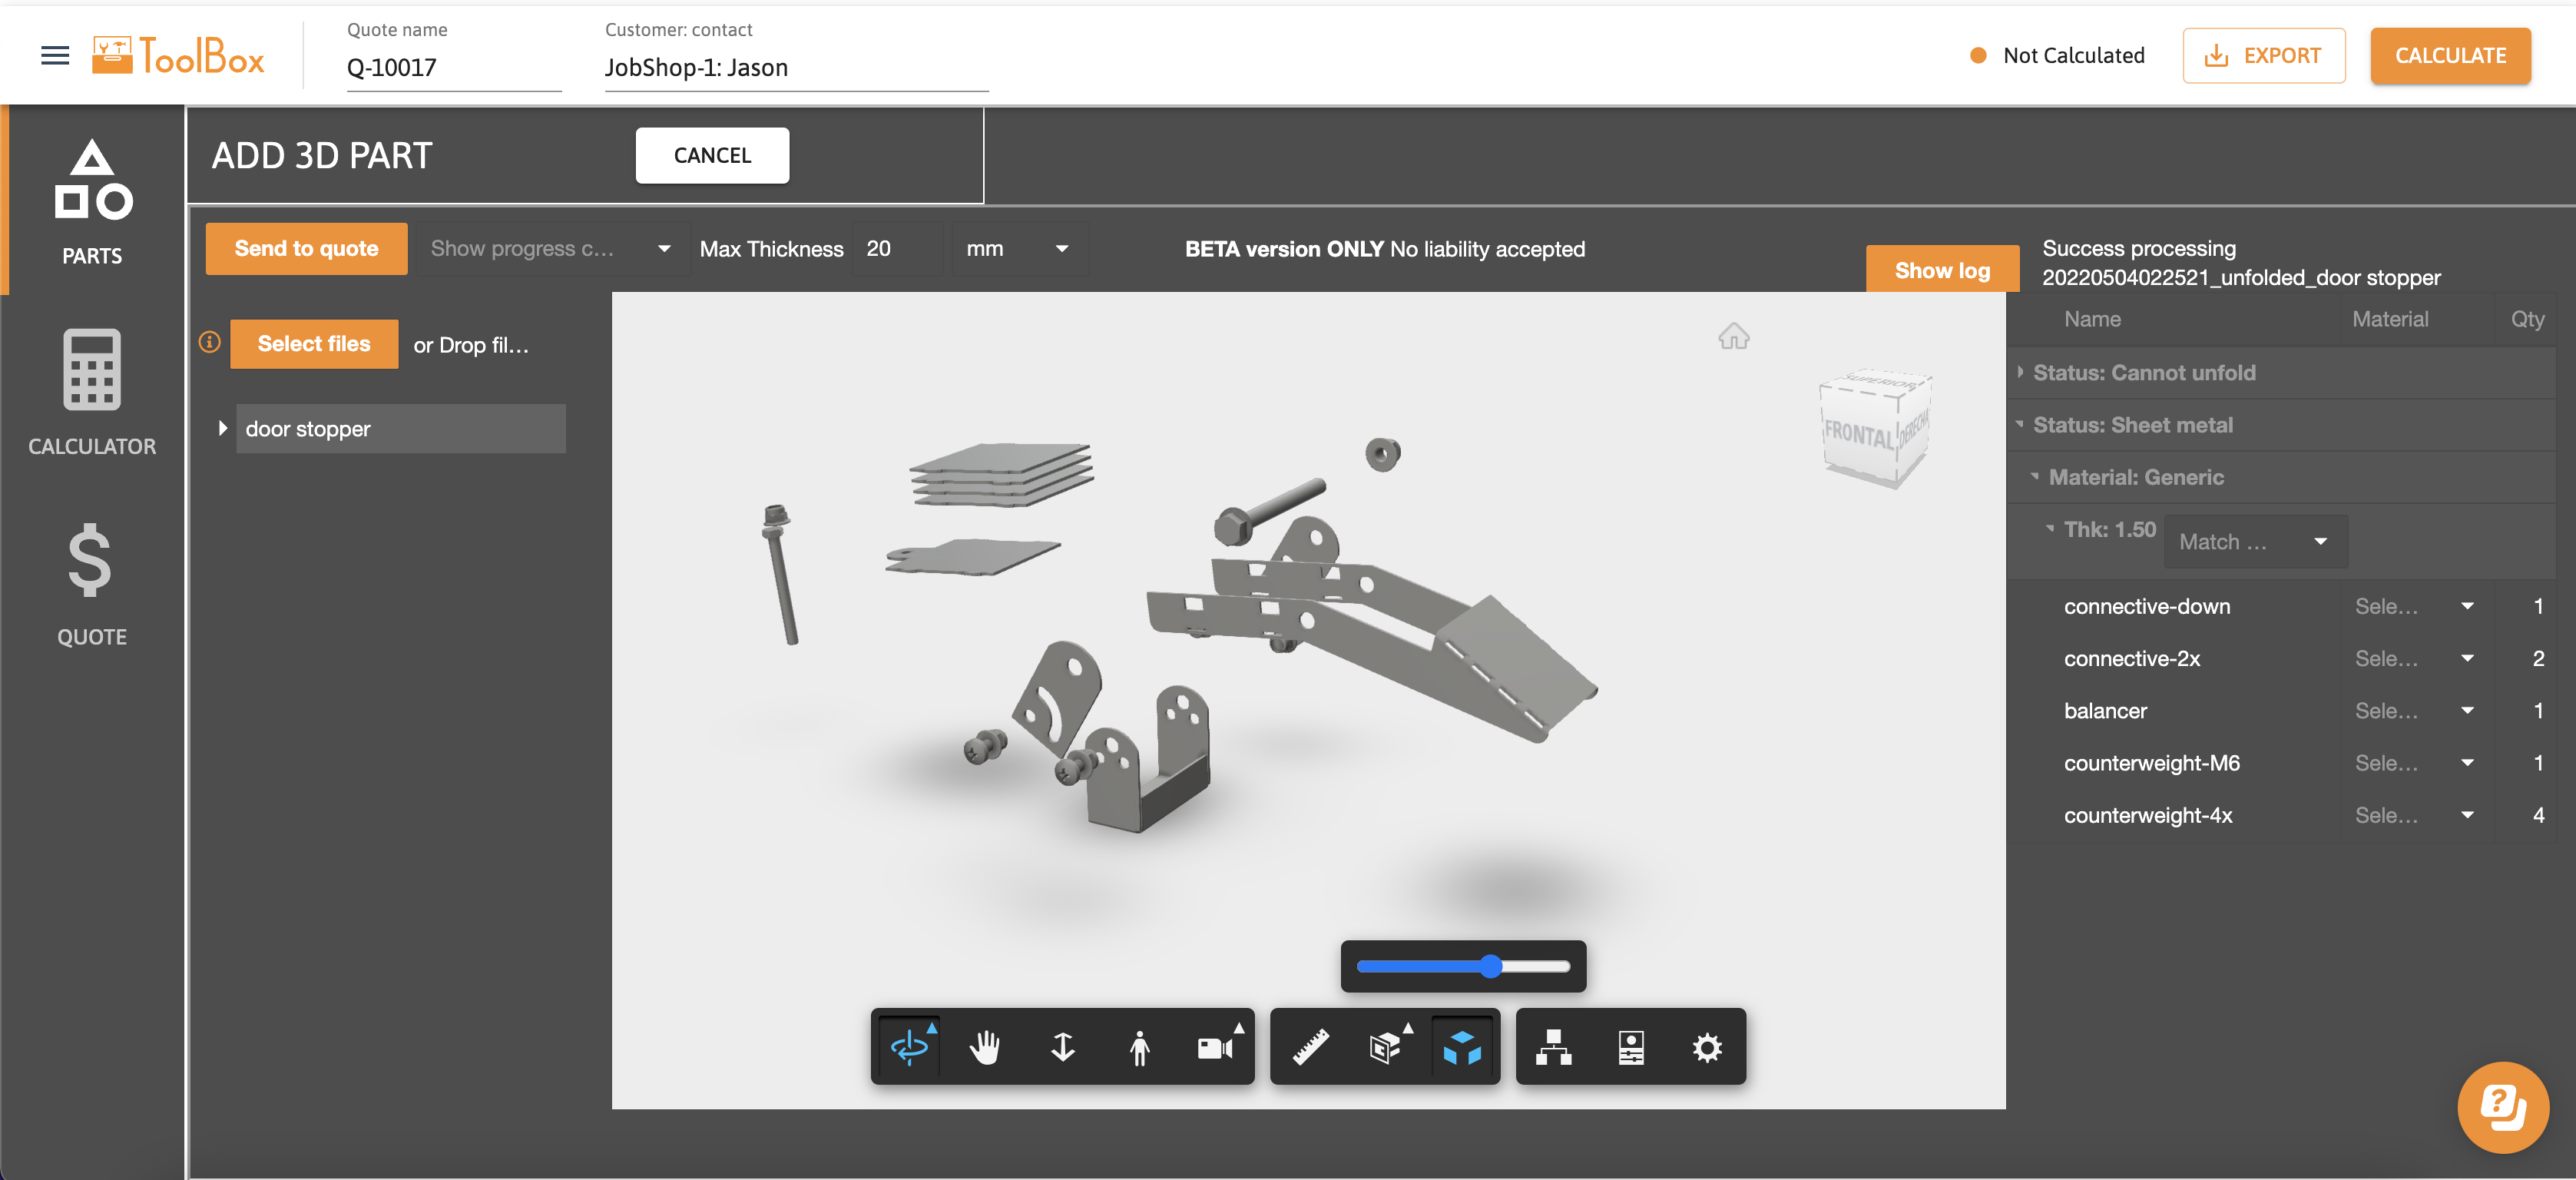Toggle the Explode model cube tool

[1462, 1047]
